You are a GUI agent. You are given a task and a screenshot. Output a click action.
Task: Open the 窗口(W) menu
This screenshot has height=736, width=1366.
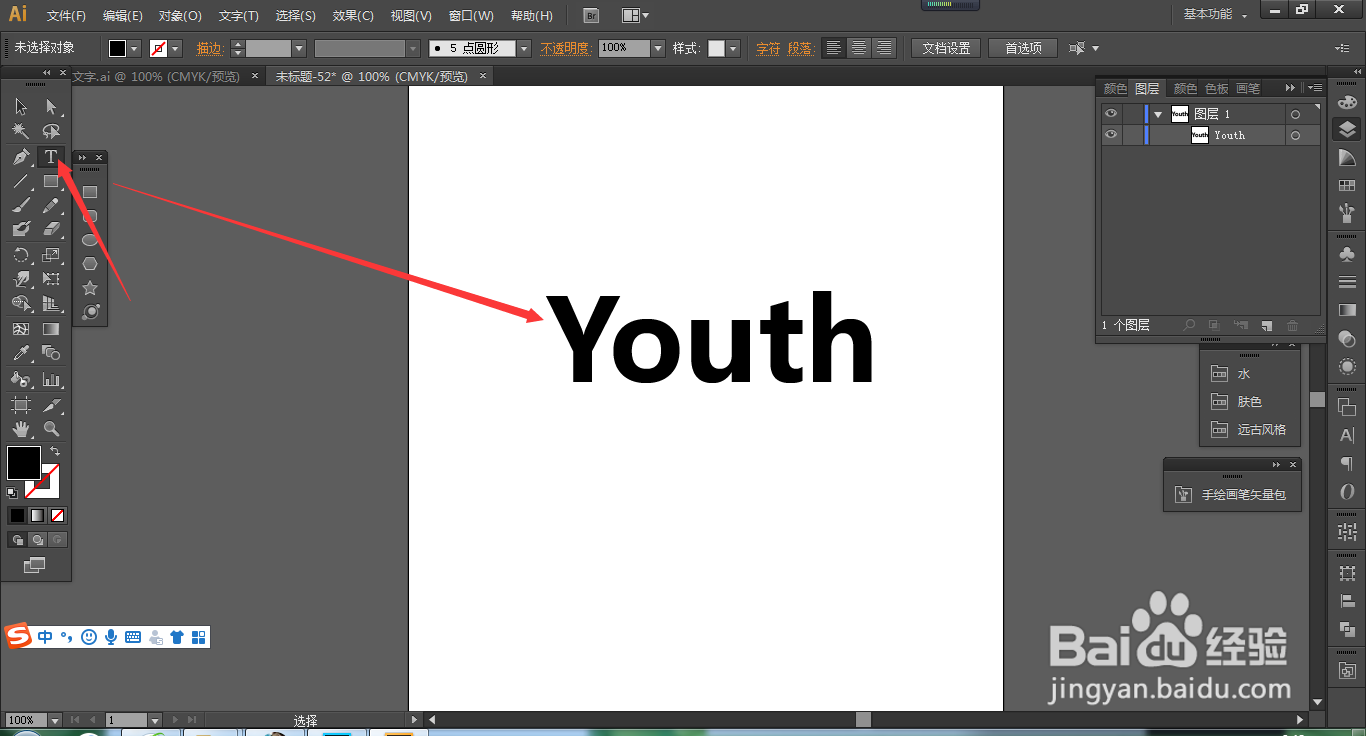point(471,16)
